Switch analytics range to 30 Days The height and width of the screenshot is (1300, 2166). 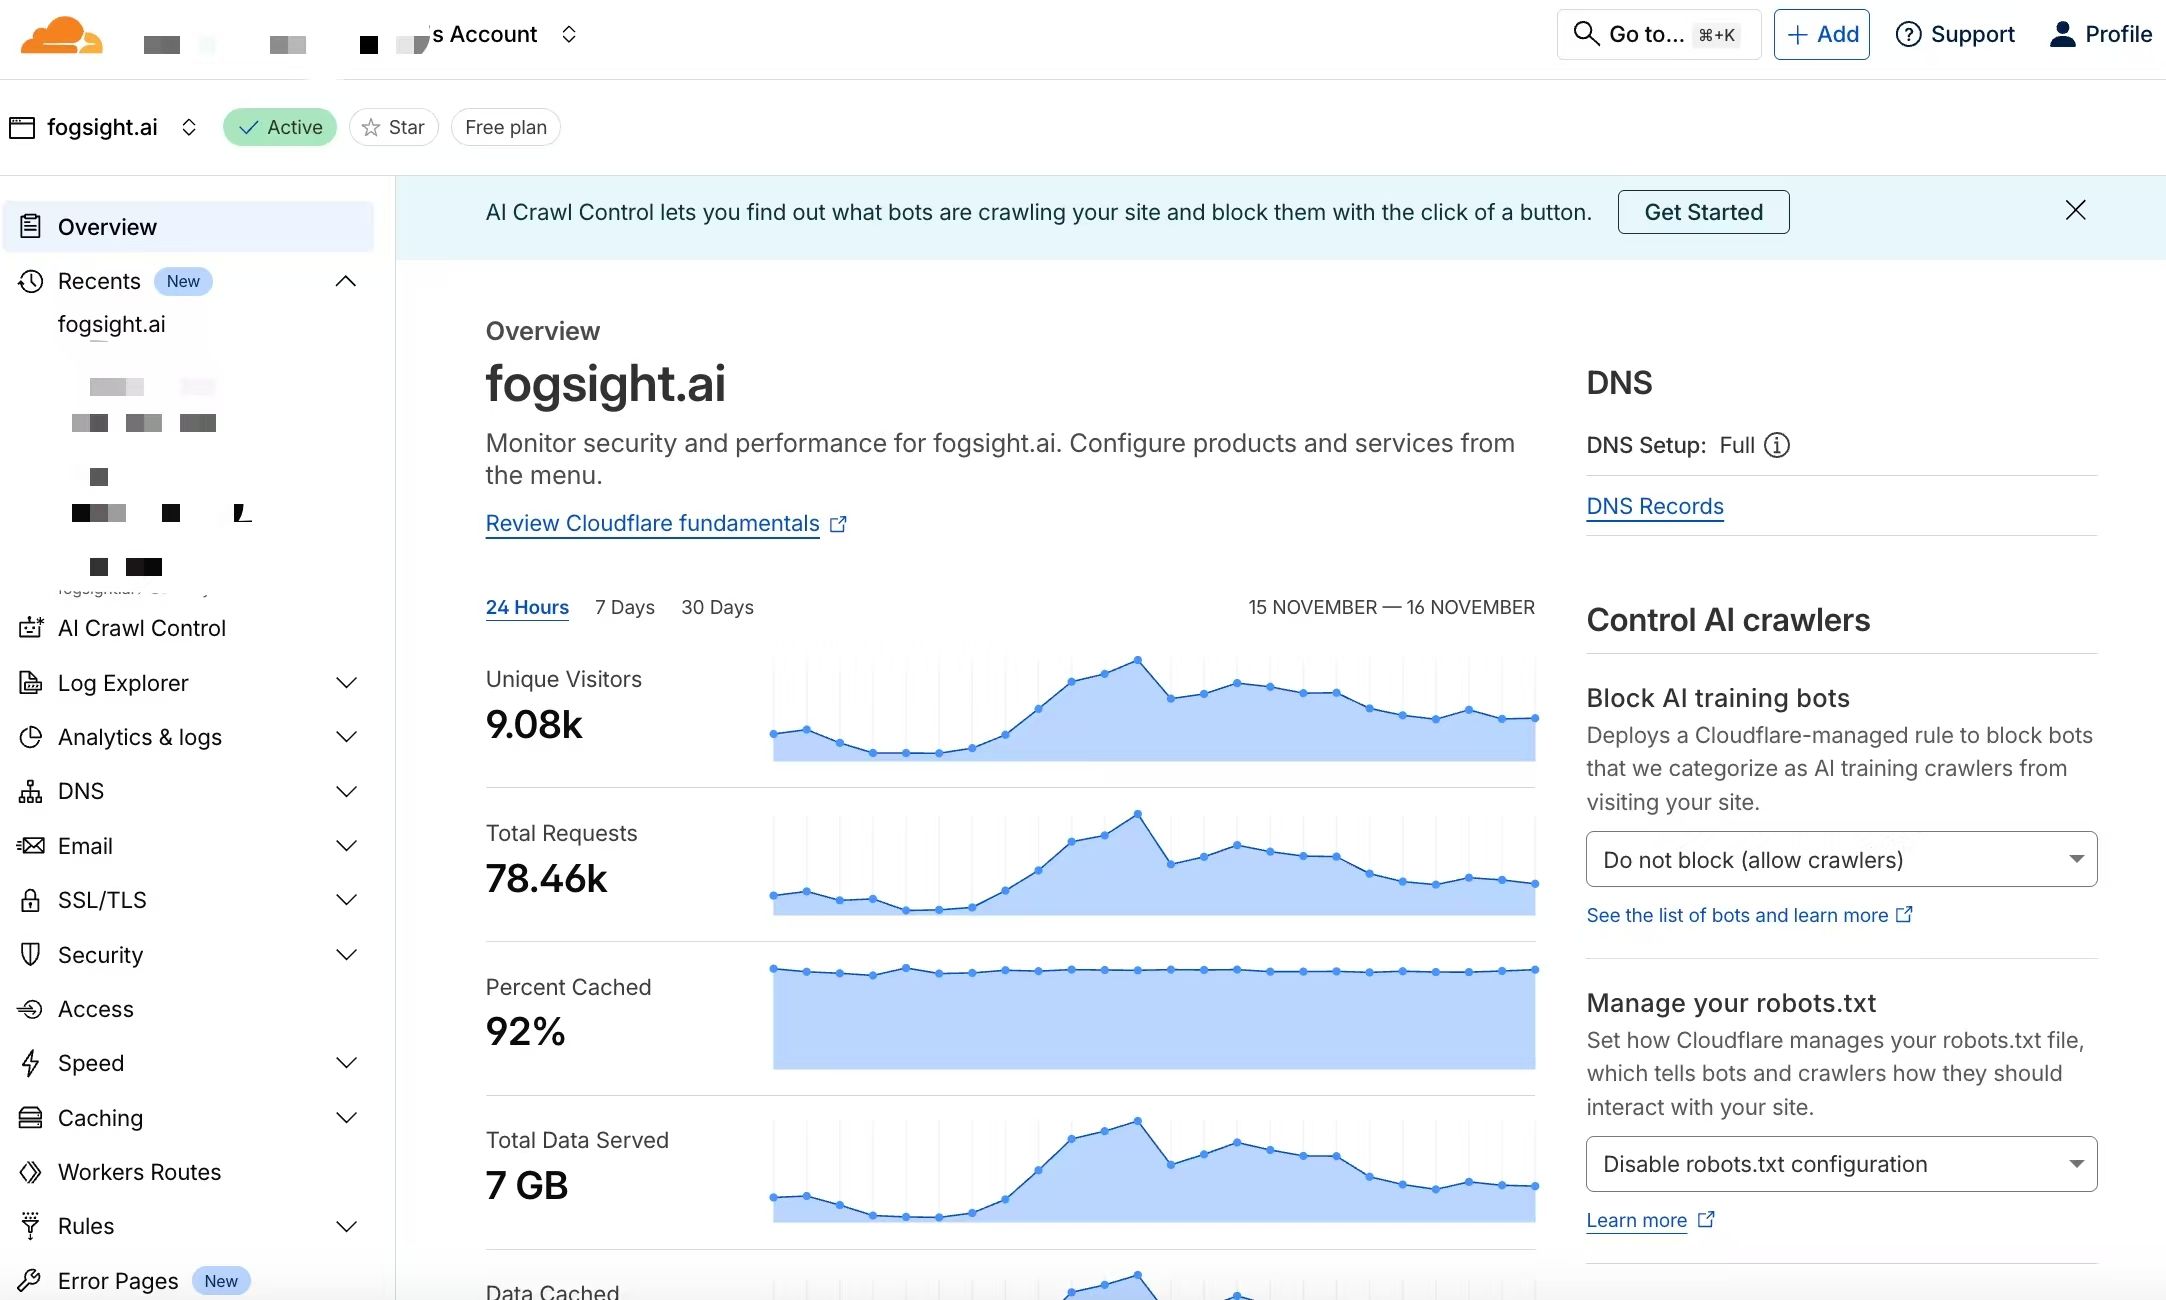click(x=717, y=607)
